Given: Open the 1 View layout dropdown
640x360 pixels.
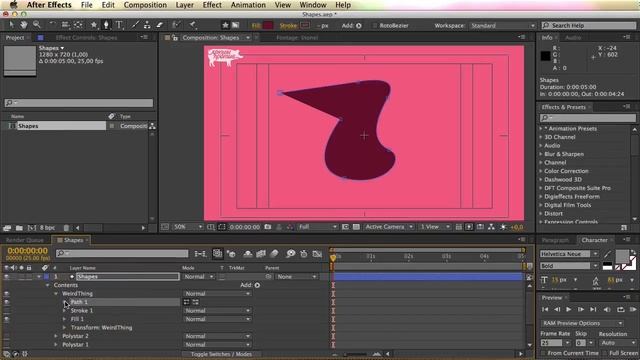Looking at the screenshot, I should pyautogui.click(x=435, y=227).
